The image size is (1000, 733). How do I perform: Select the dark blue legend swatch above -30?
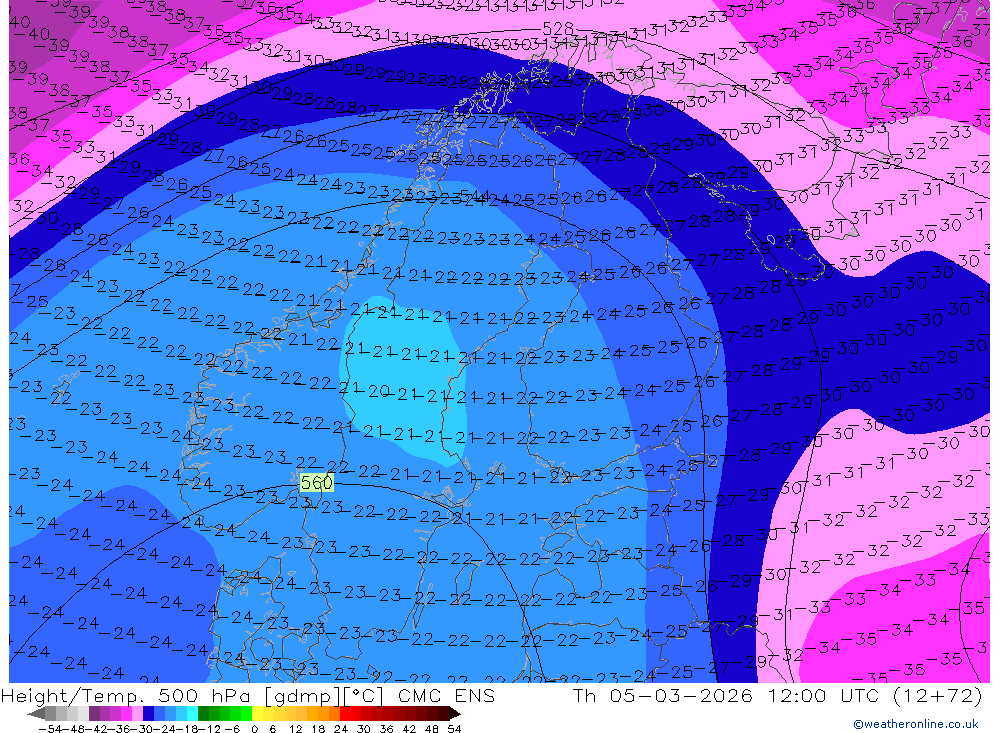pos(148,714)
